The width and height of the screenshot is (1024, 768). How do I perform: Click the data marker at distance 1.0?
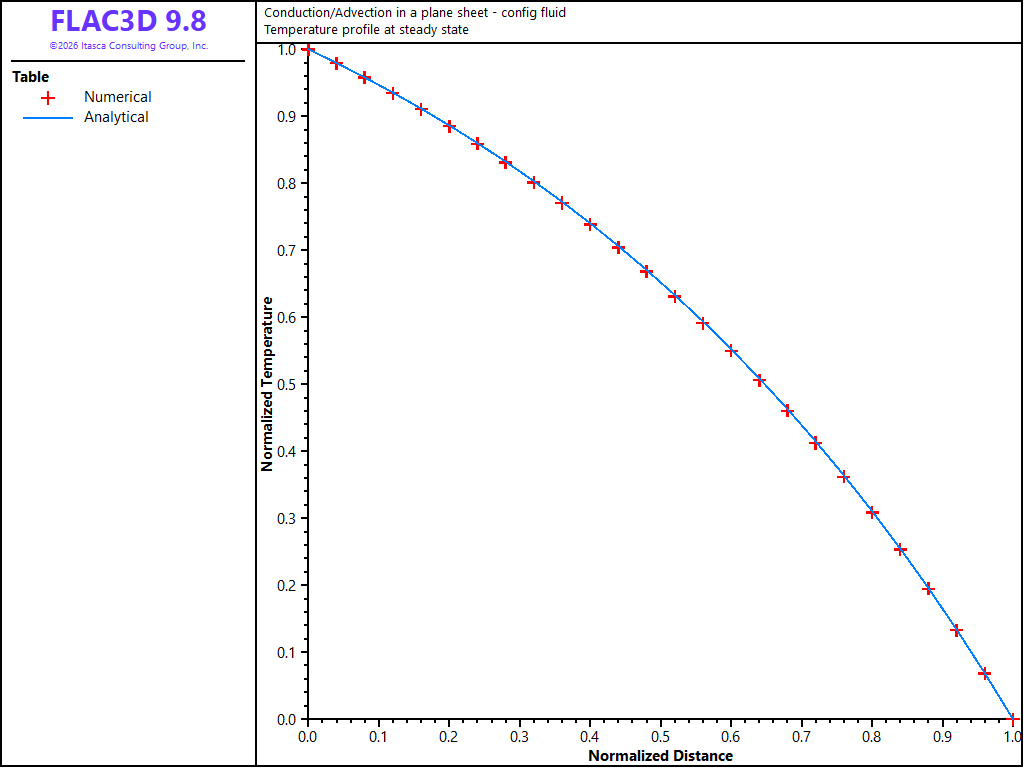click(x=1013, y=719)
